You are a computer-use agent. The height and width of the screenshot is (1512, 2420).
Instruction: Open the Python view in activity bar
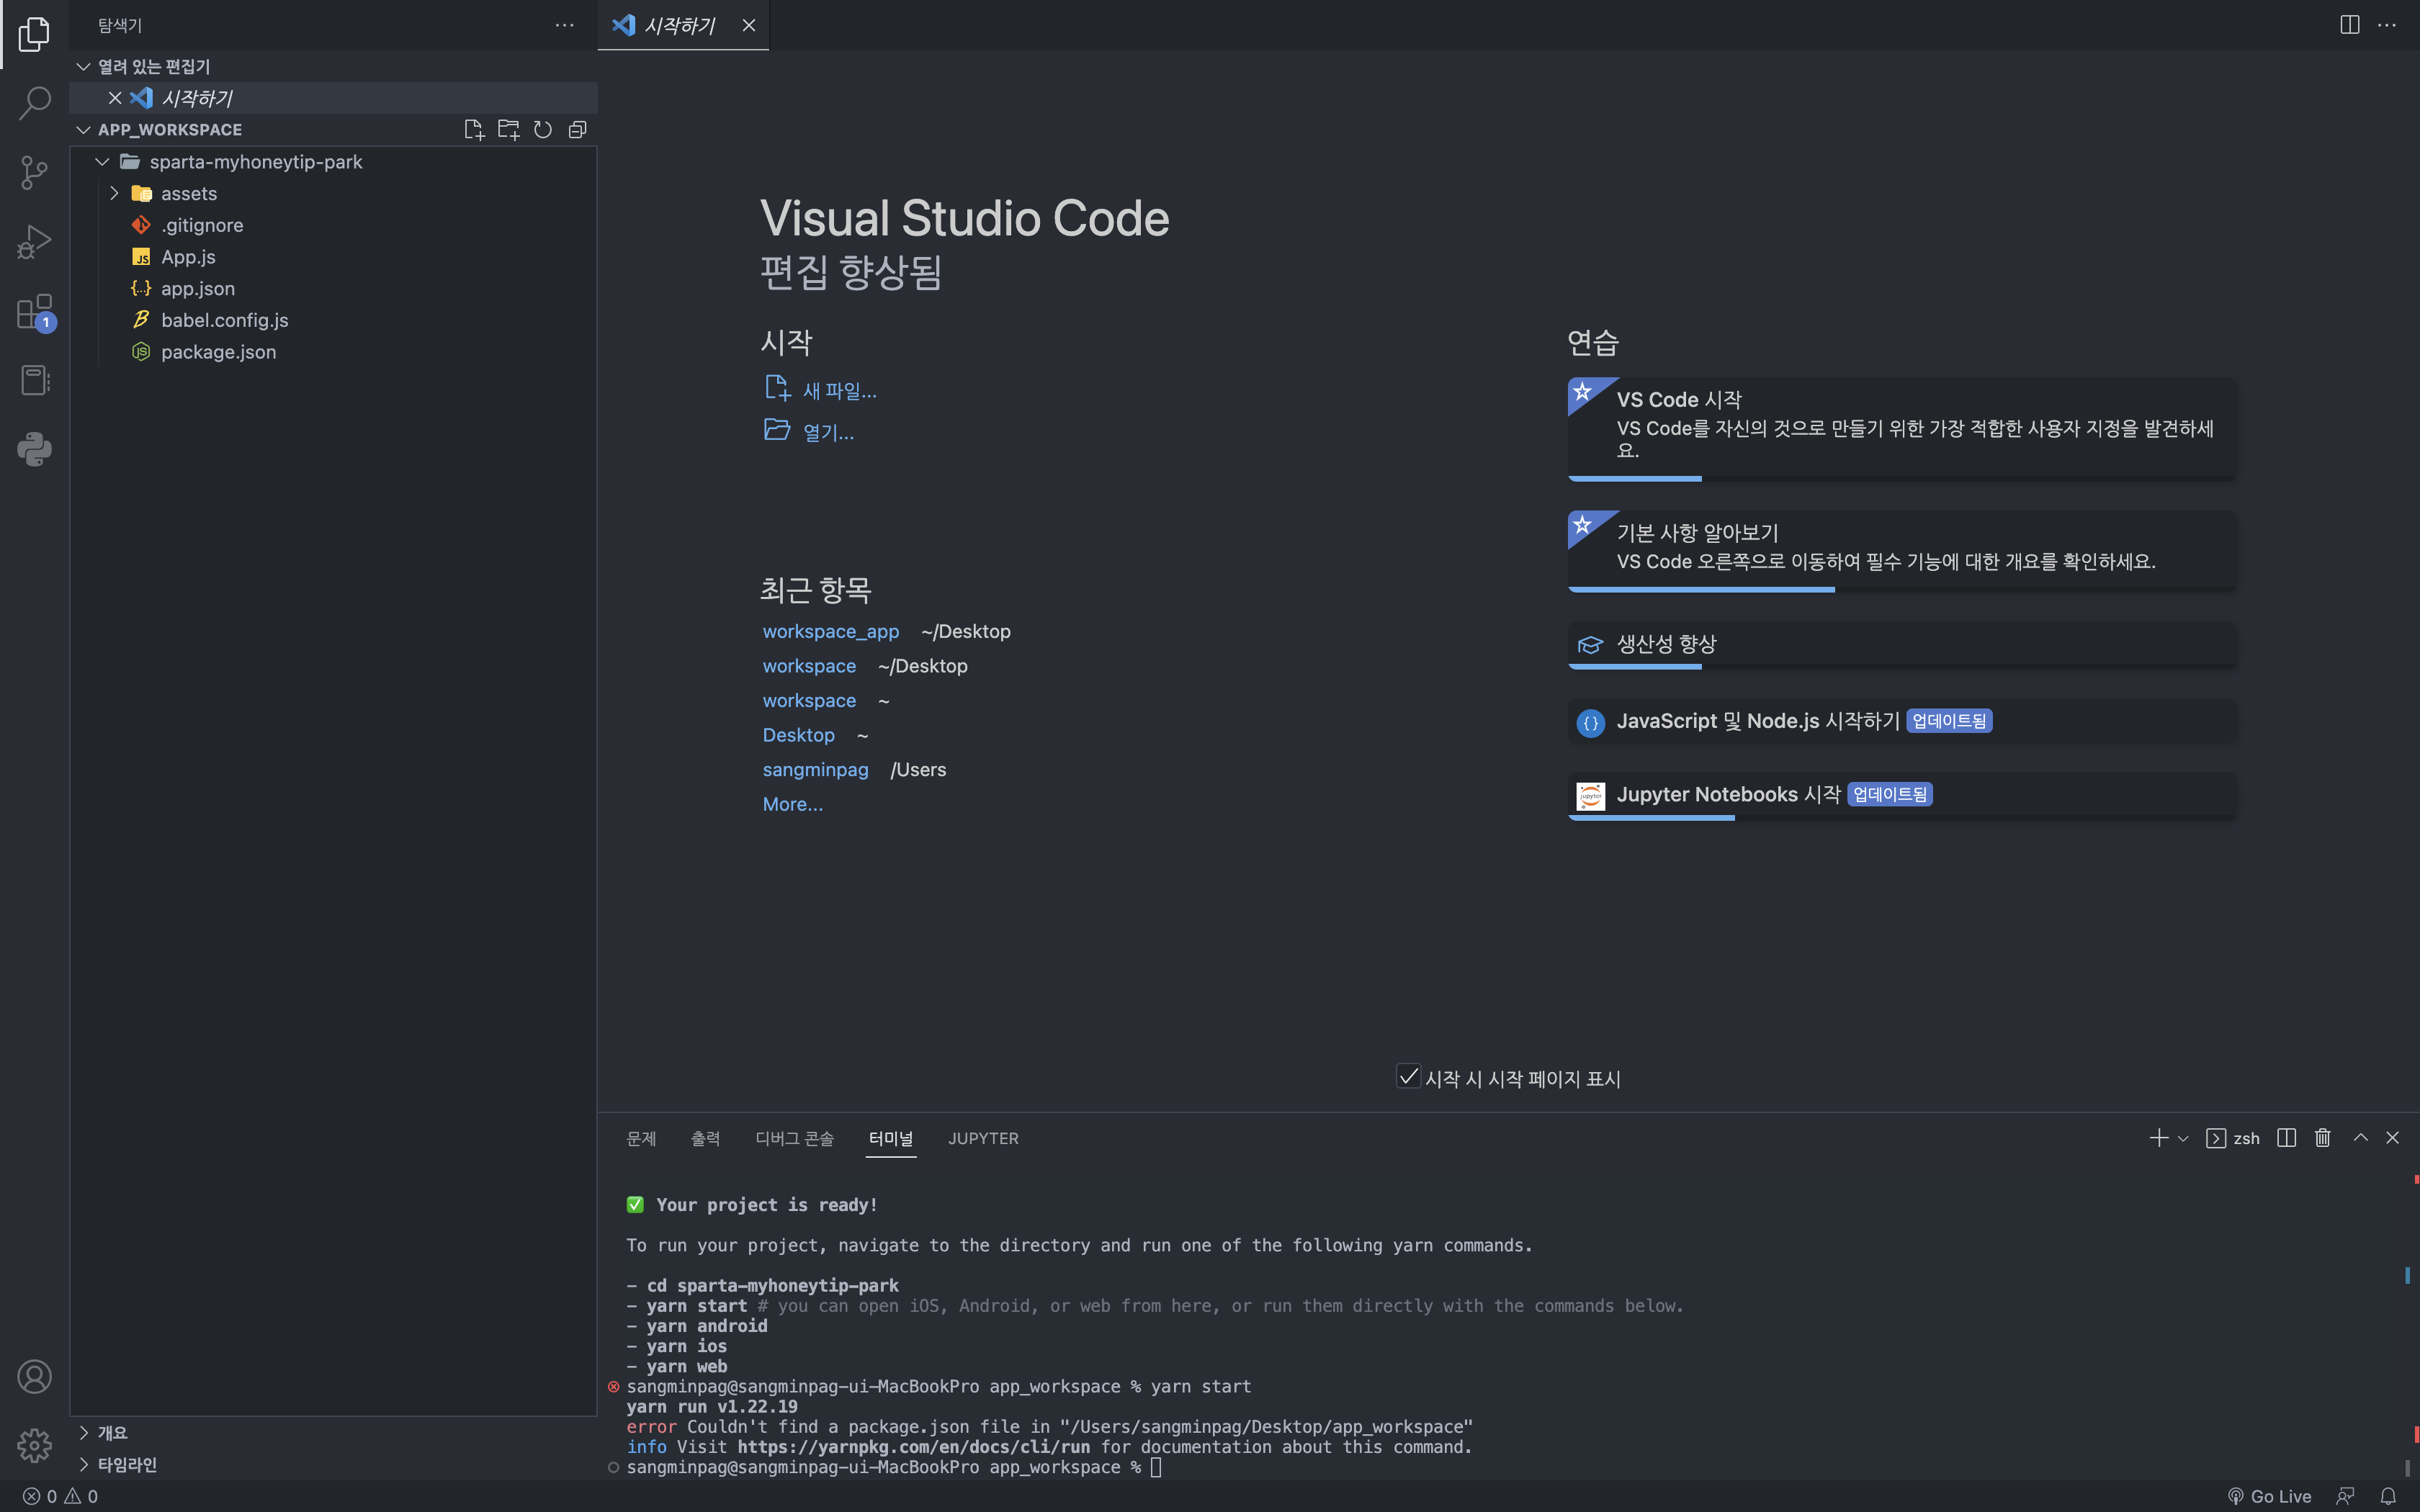click(34, 449)
